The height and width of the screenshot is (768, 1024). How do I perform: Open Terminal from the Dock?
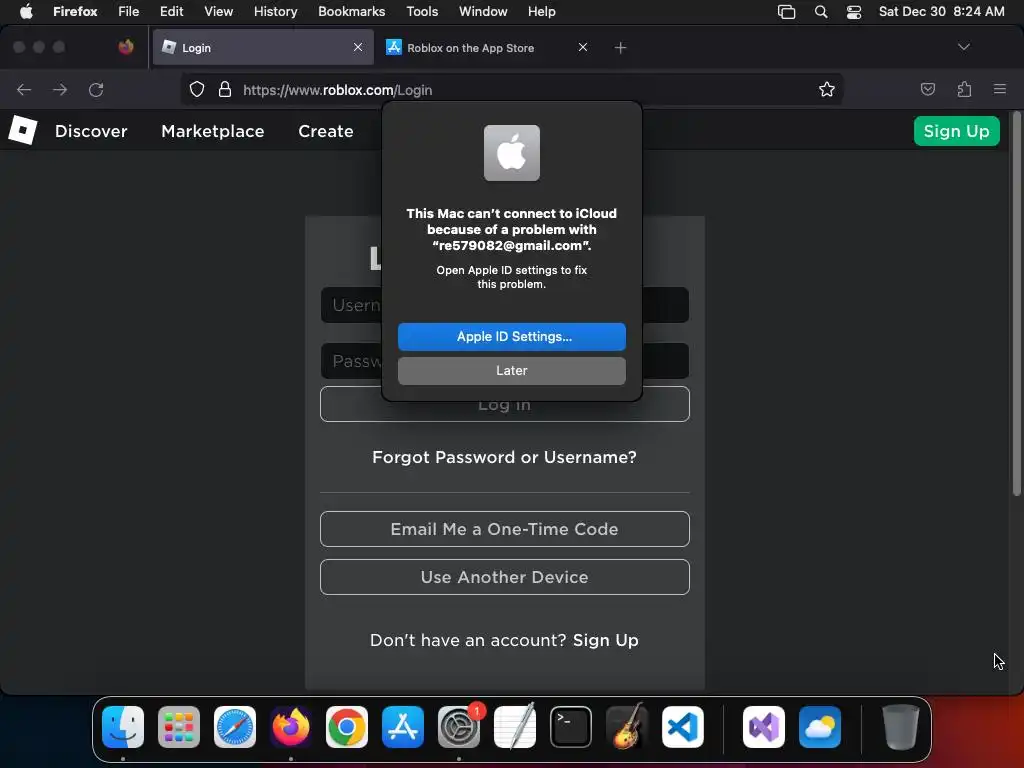point(571,727)
